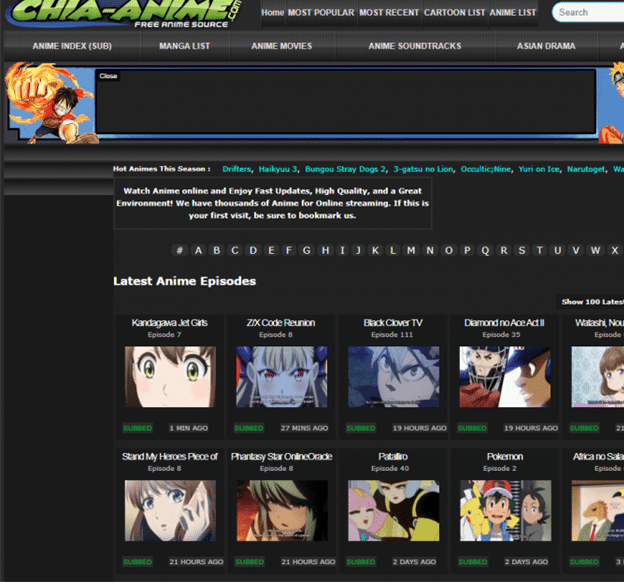Image resolution: width=624 pixels, height=587 pixels.
Task: Open the Haikyuu 3 link
Action: pos(278,169)
